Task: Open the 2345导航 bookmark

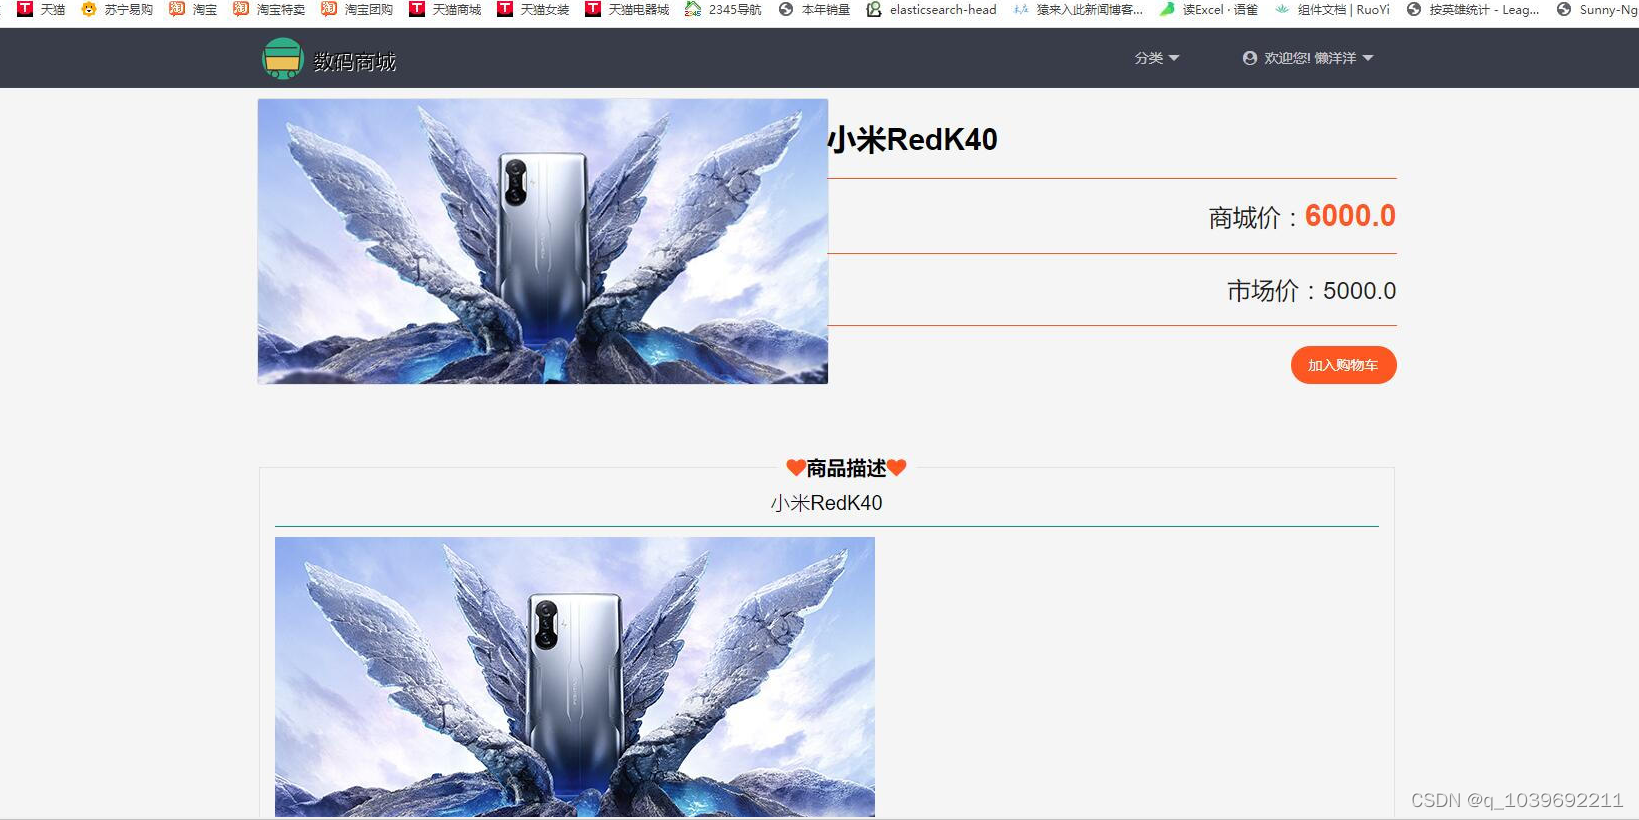Action: tap(723, 9)
